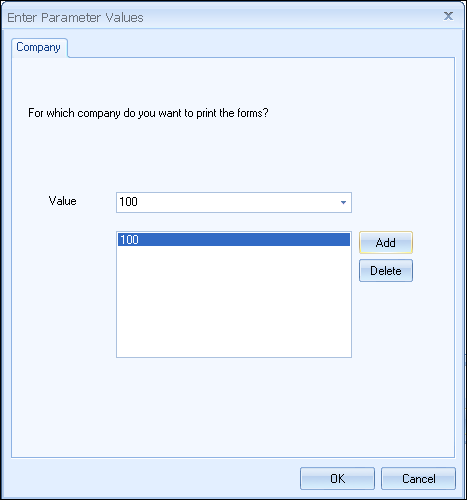Click the company forms question text

coord(148,113)
